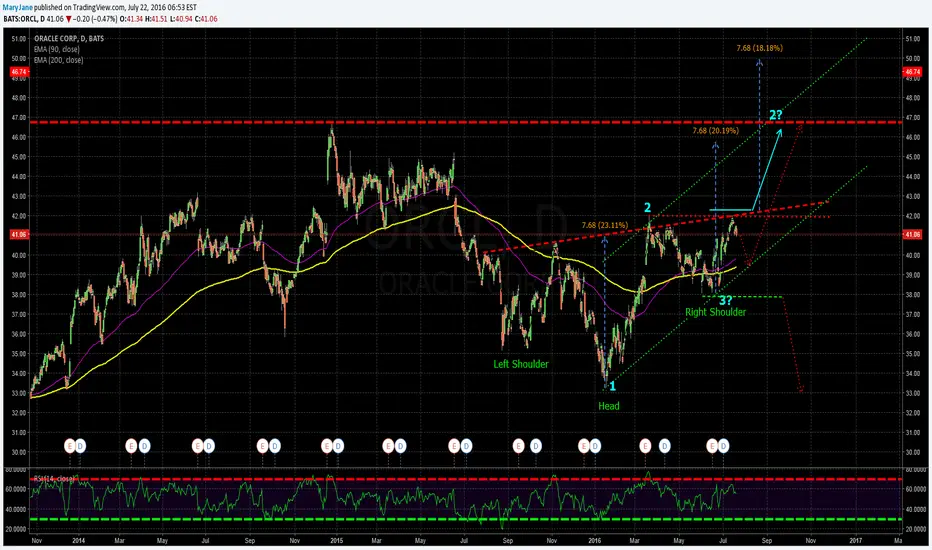The image size is (932, 550).
Task: Click the red down-triangle price change indicator
Action: (69, 19)
